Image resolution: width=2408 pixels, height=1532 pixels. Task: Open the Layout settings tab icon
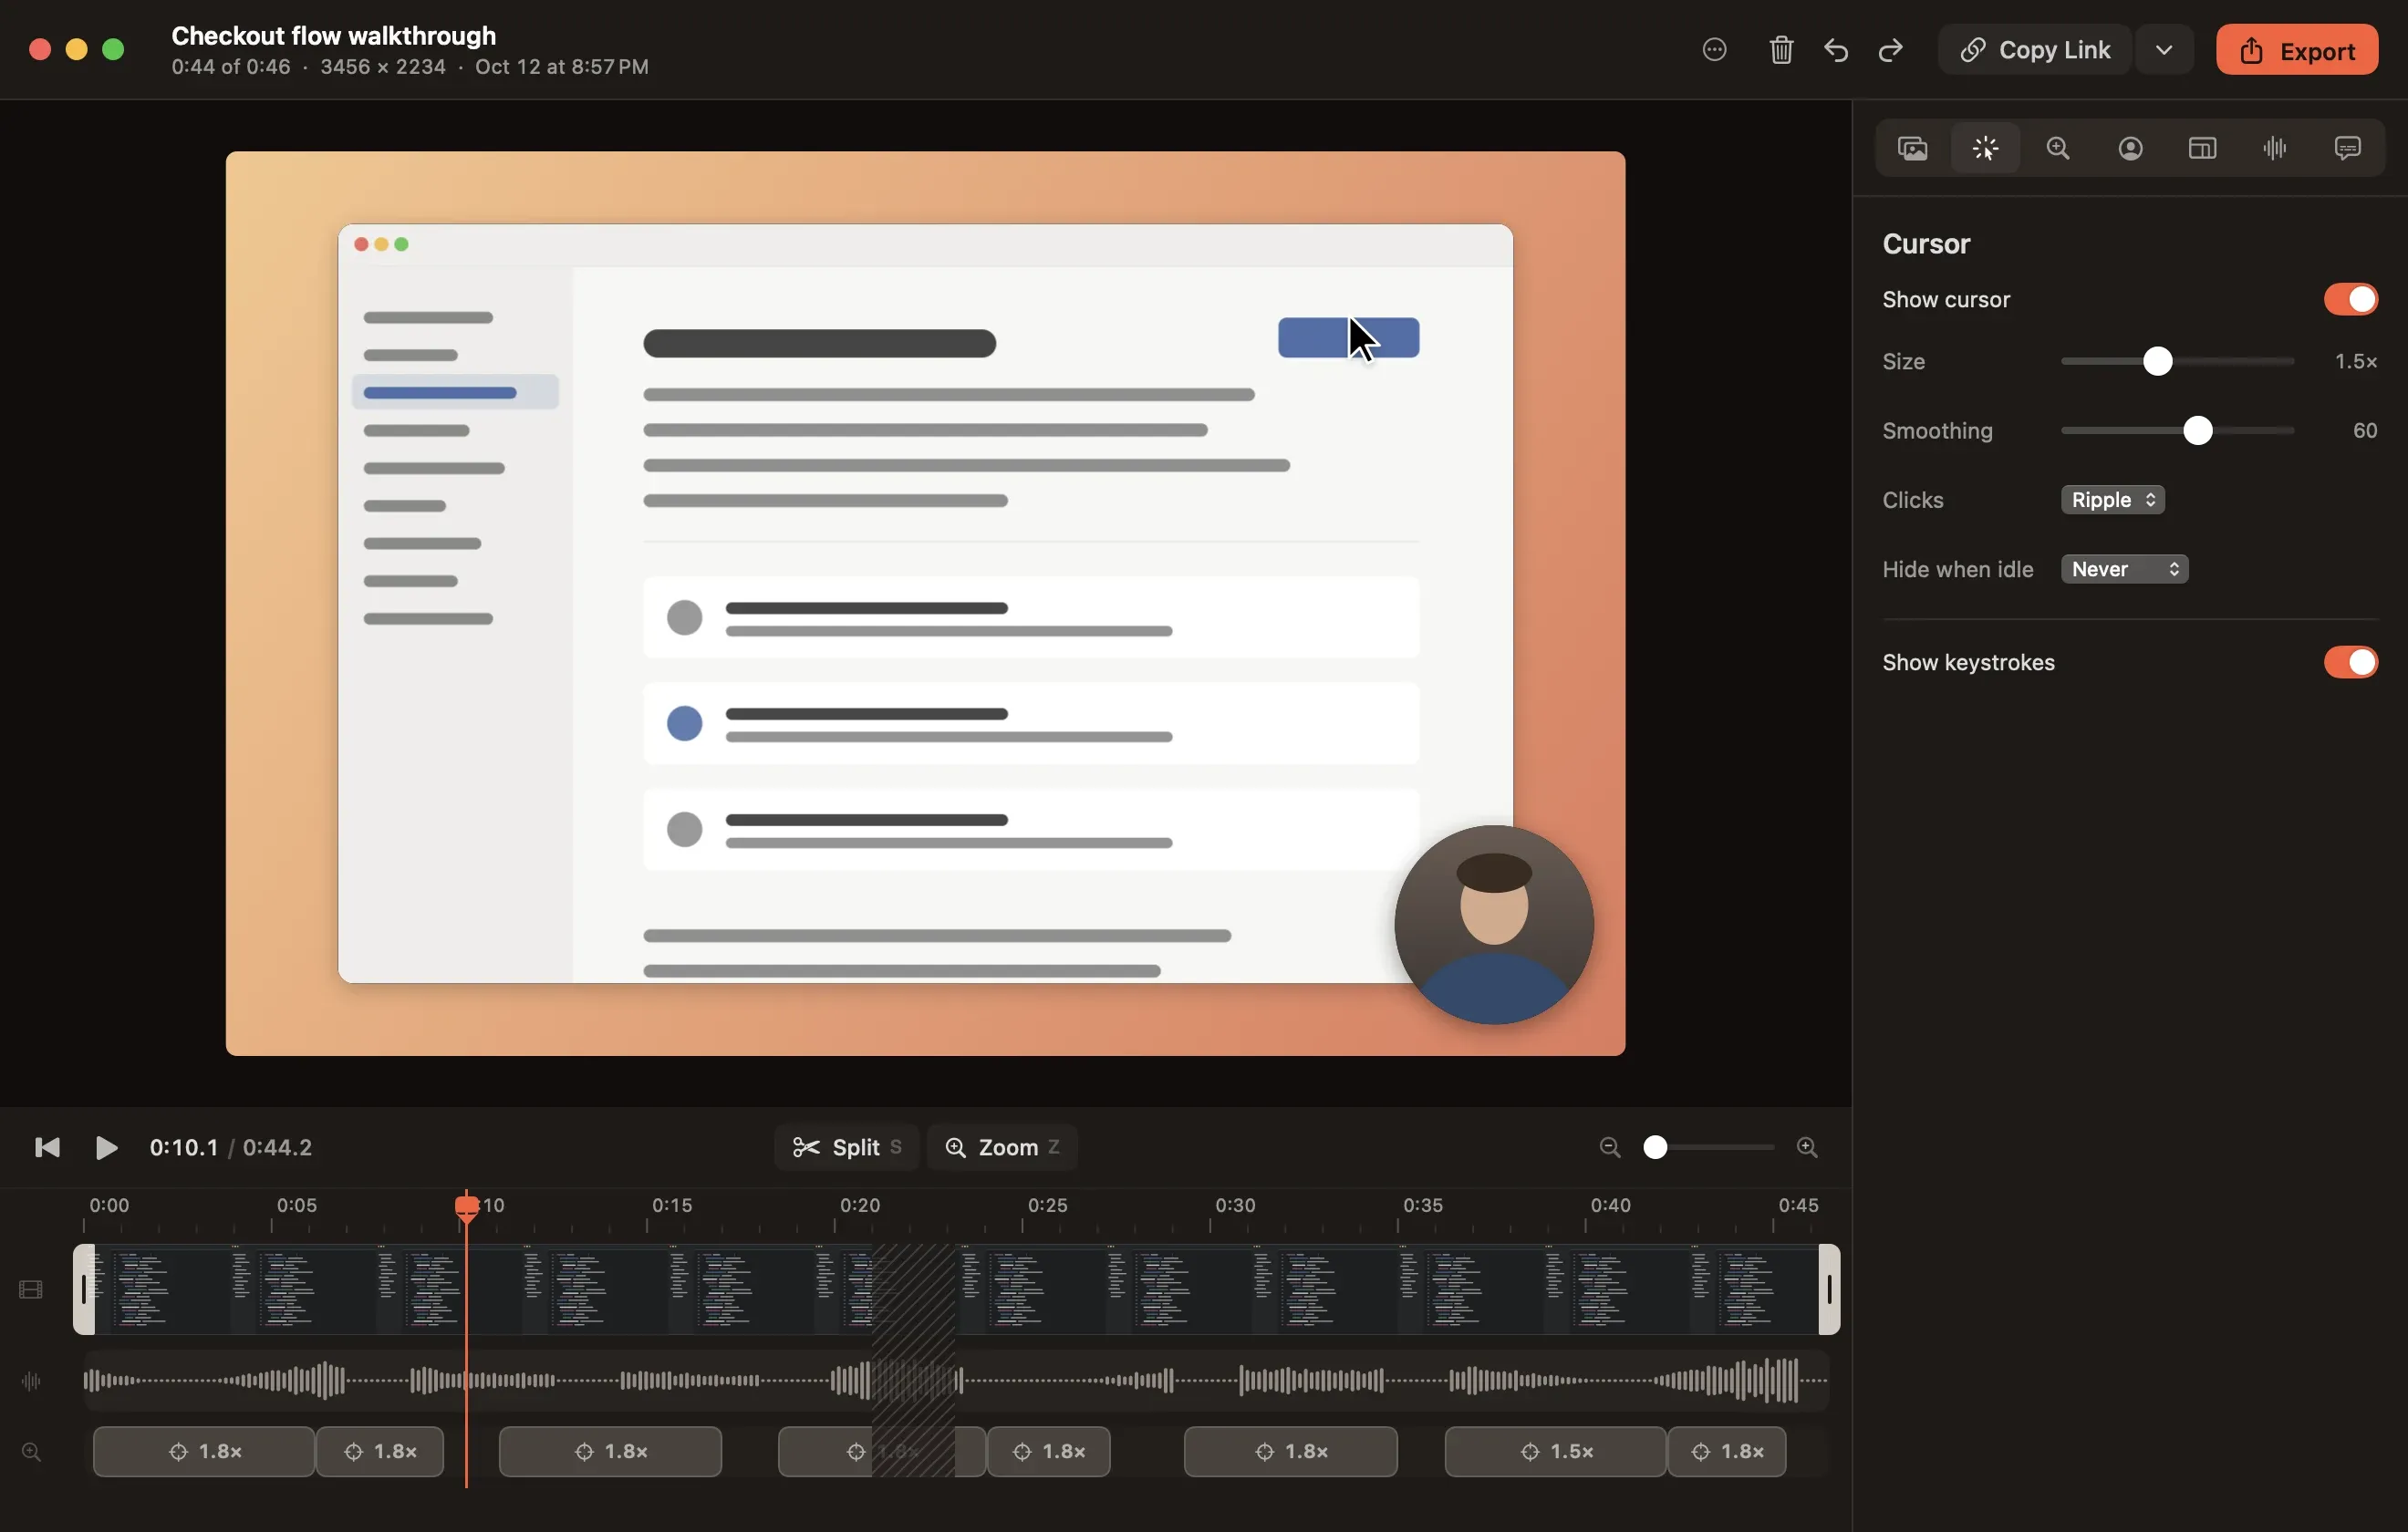[x=2202, y=149]
